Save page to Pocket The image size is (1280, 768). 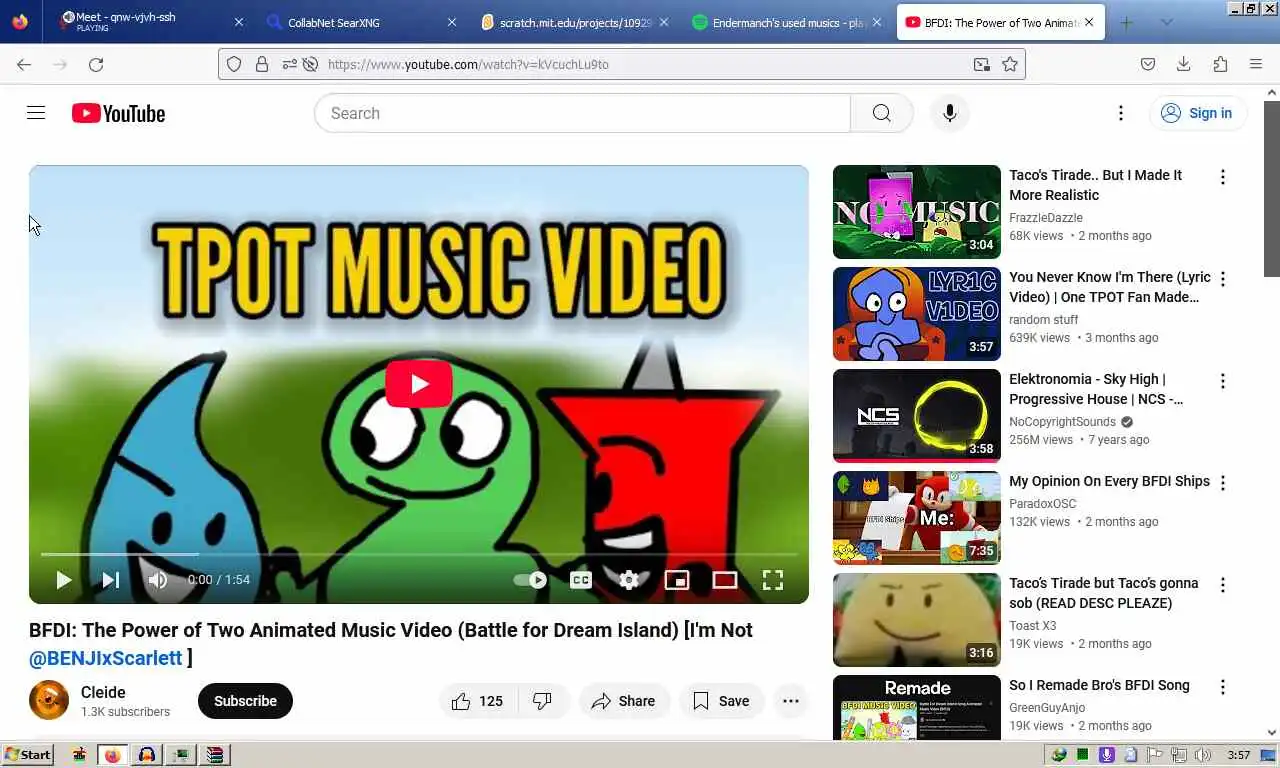click(1148, 64)
